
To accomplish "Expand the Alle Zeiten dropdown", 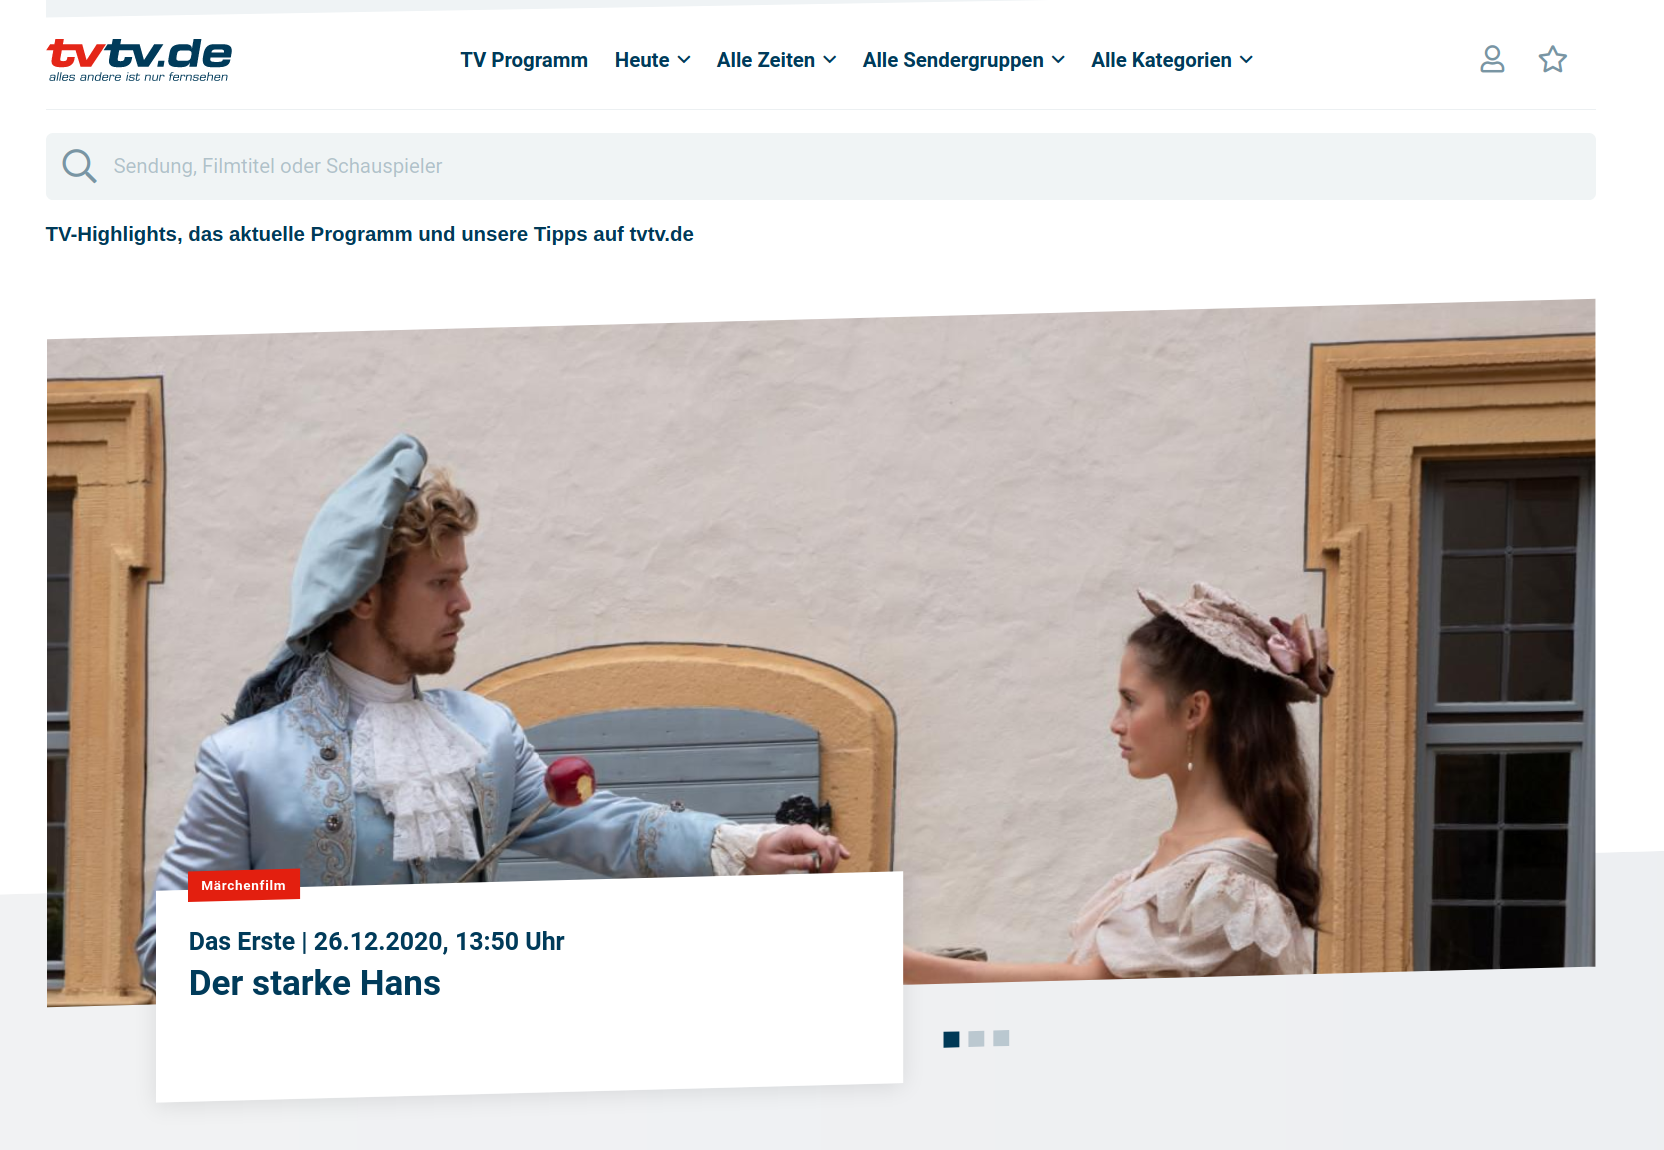I will tap(777, 60).
